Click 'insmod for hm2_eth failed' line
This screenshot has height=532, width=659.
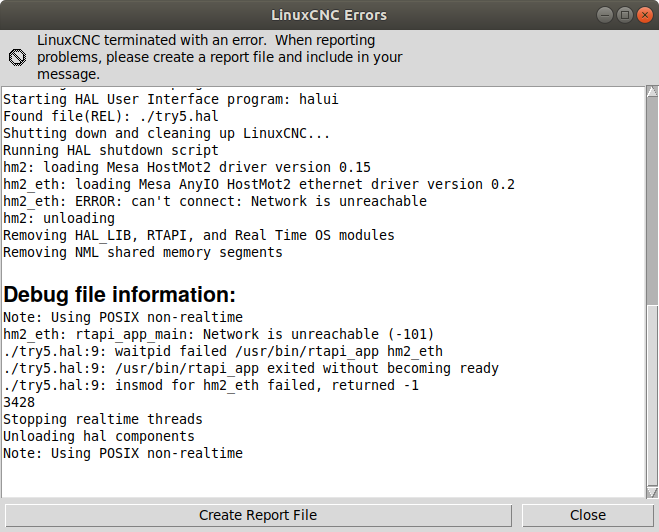click(211, 385)
